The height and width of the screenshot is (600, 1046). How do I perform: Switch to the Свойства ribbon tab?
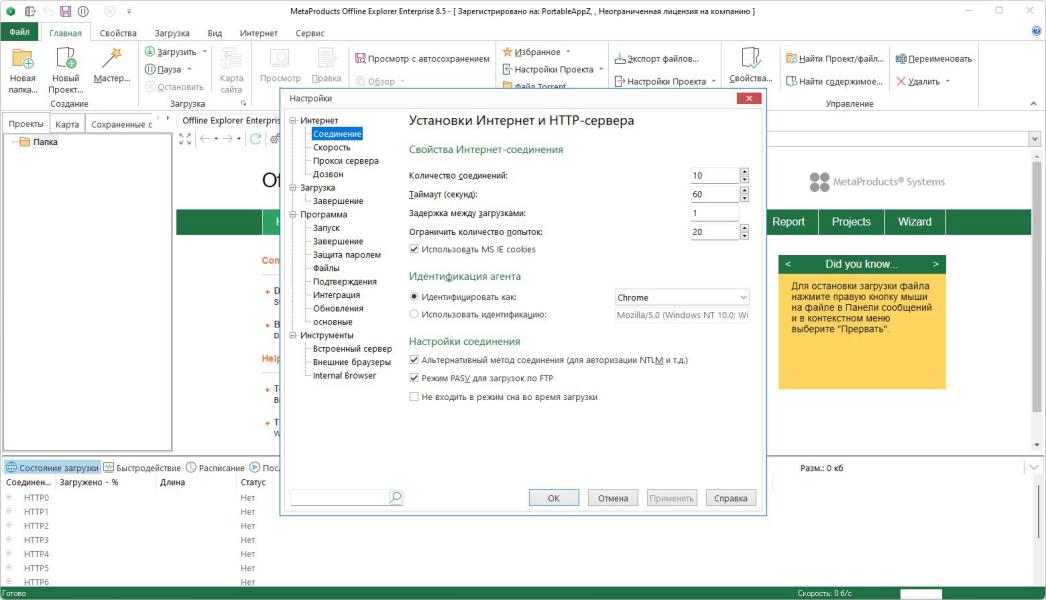click(118, 33)
